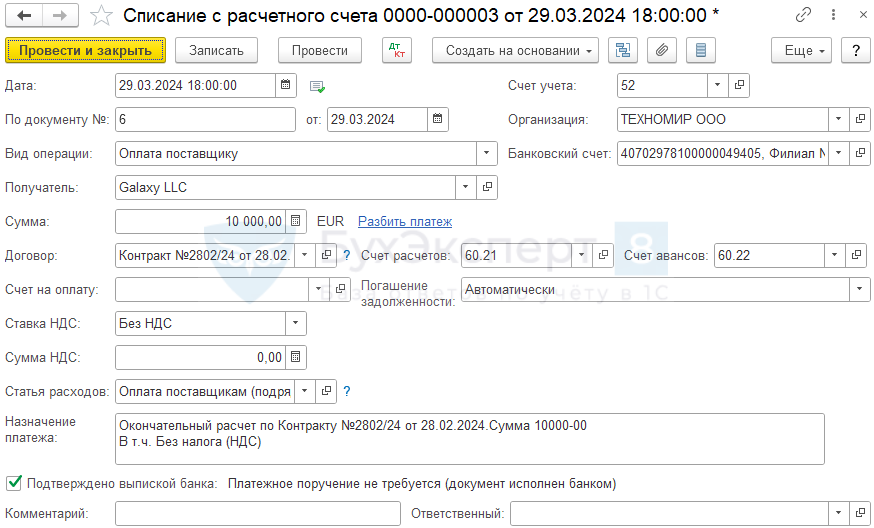Copy link to document with chain icon
Image resolution: width=874 pixels, height=528 pixels.
pyautogui.click(x=803, y=16)
